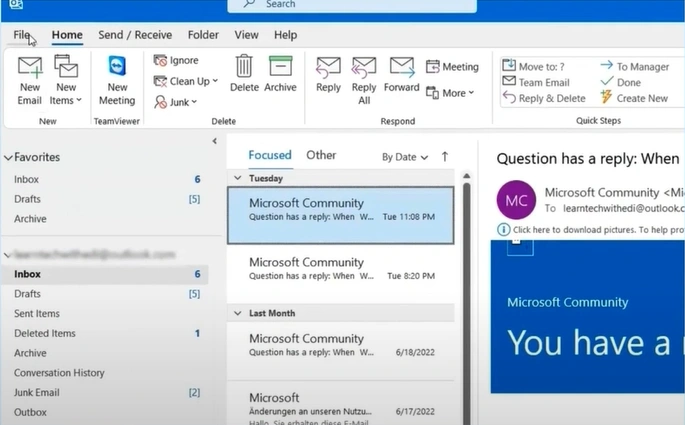This screenshot has height=425, width=685.
Task: Start a New TeamViewer Meeting
Action: tap(117, 81)
